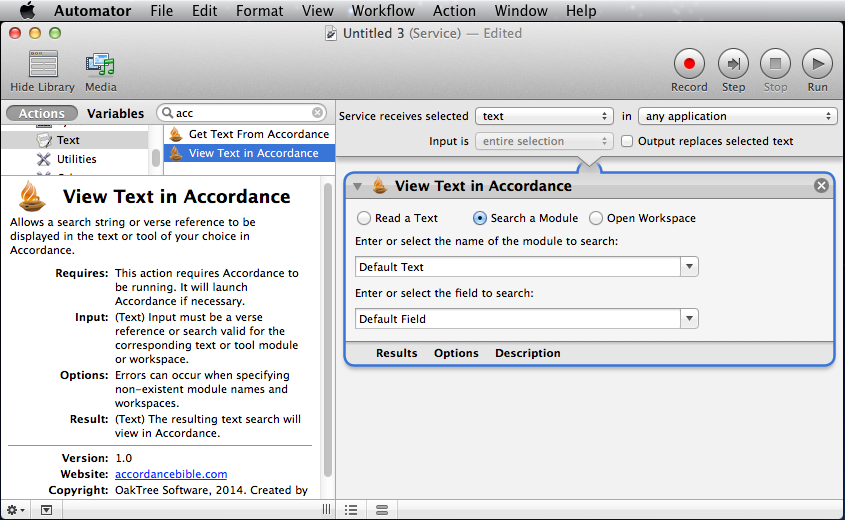Show the workflow log list view
Image resolution: width=845 pixels, height=520 pixels.
(351, 510)
